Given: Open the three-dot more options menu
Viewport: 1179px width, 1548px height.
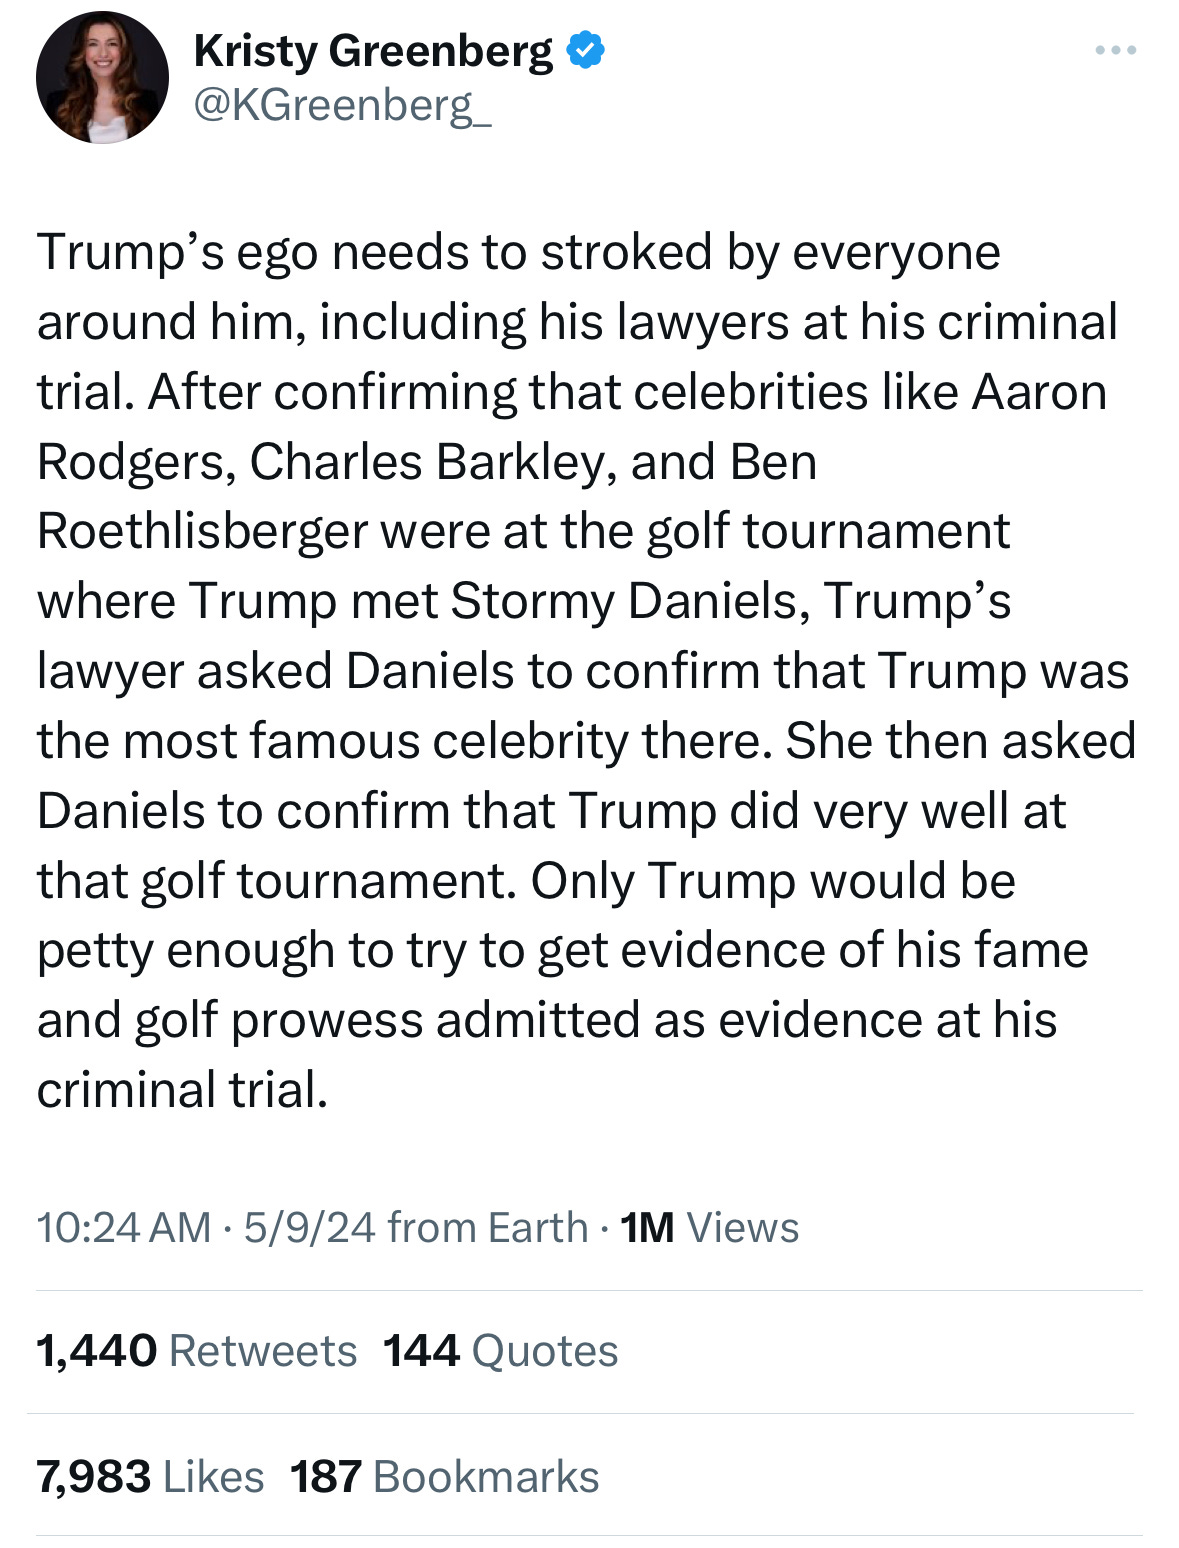Looking at the screenshot, I should coord(1115,49).
